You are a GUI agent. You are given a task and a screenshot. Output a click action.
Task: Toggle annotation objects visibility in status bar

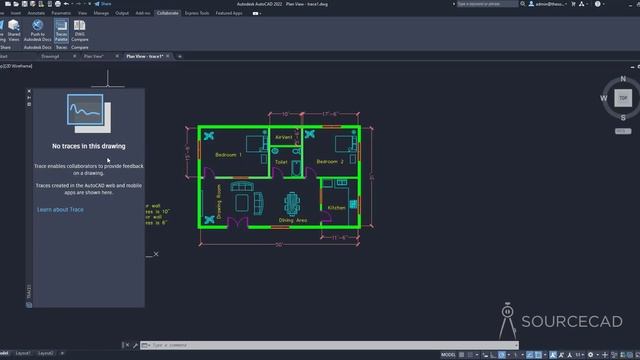[x=553, y=355]
